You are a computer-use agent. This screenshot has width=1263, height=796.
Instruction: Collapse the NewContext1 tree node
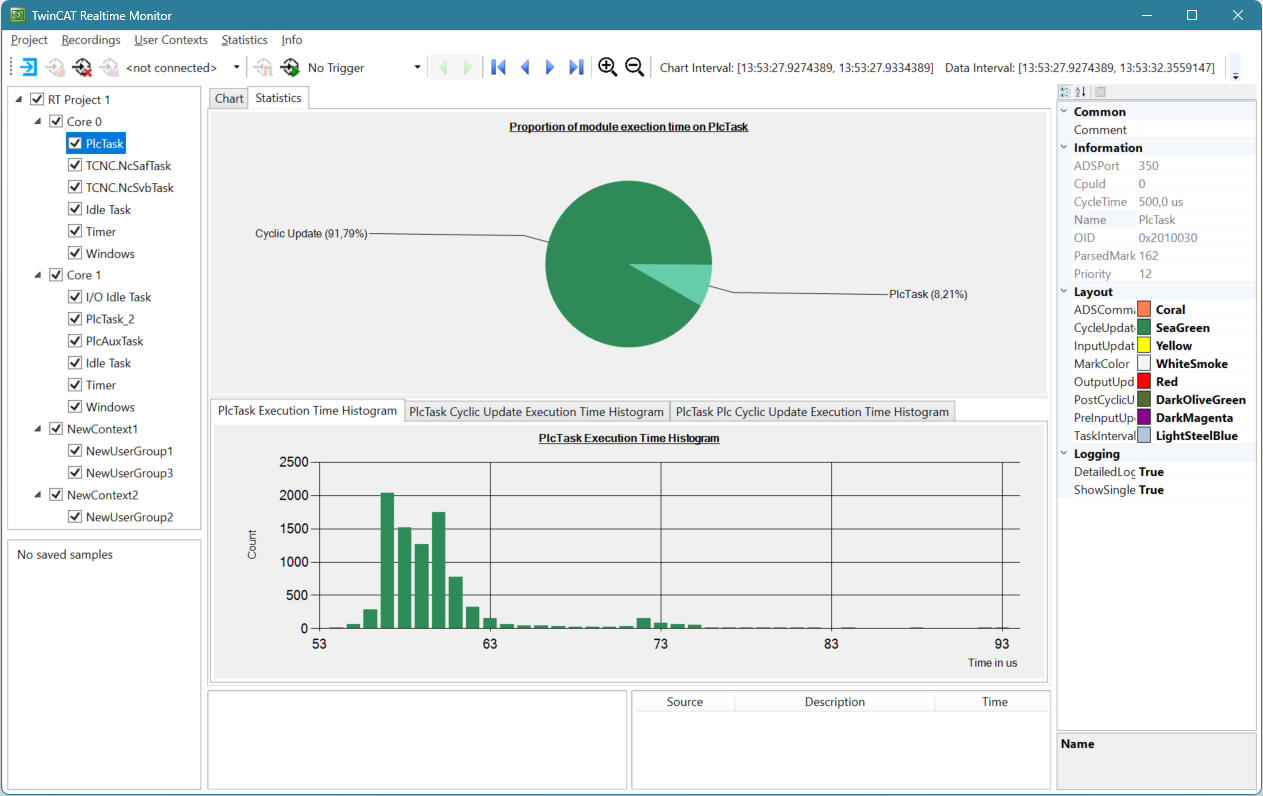39,429
